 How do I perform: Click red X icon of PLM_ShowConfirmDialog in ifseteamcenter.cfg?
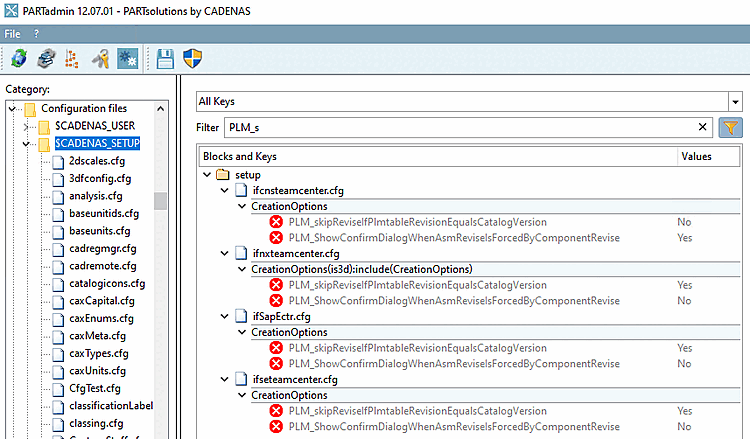276,427
